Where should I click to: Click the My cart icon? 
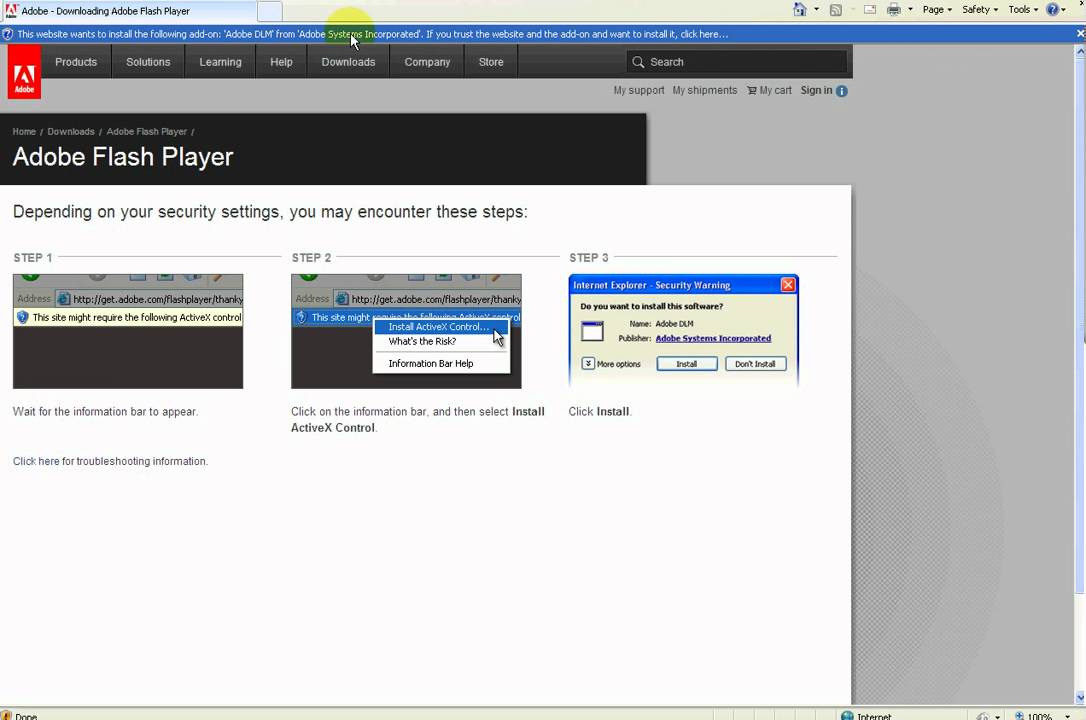[x=751, y=91]
